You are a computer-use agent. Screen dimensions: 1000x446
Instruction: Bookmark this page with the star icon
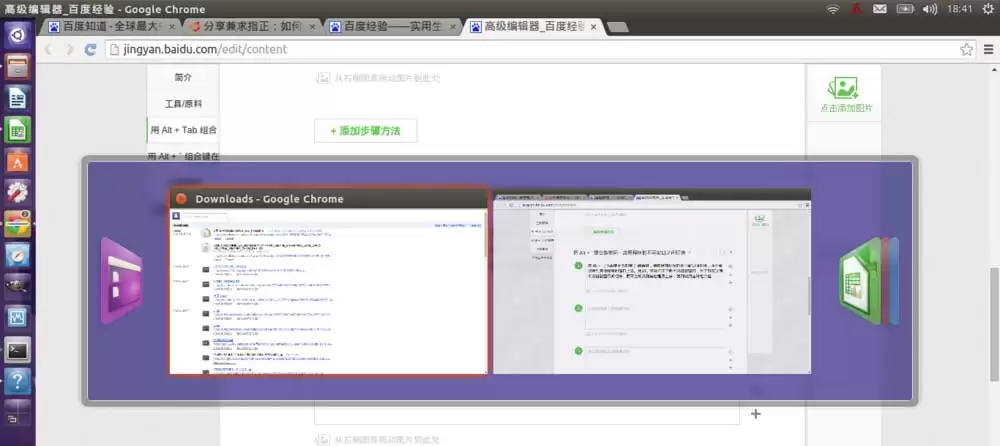pyautogui.click(x=967, y=49)
